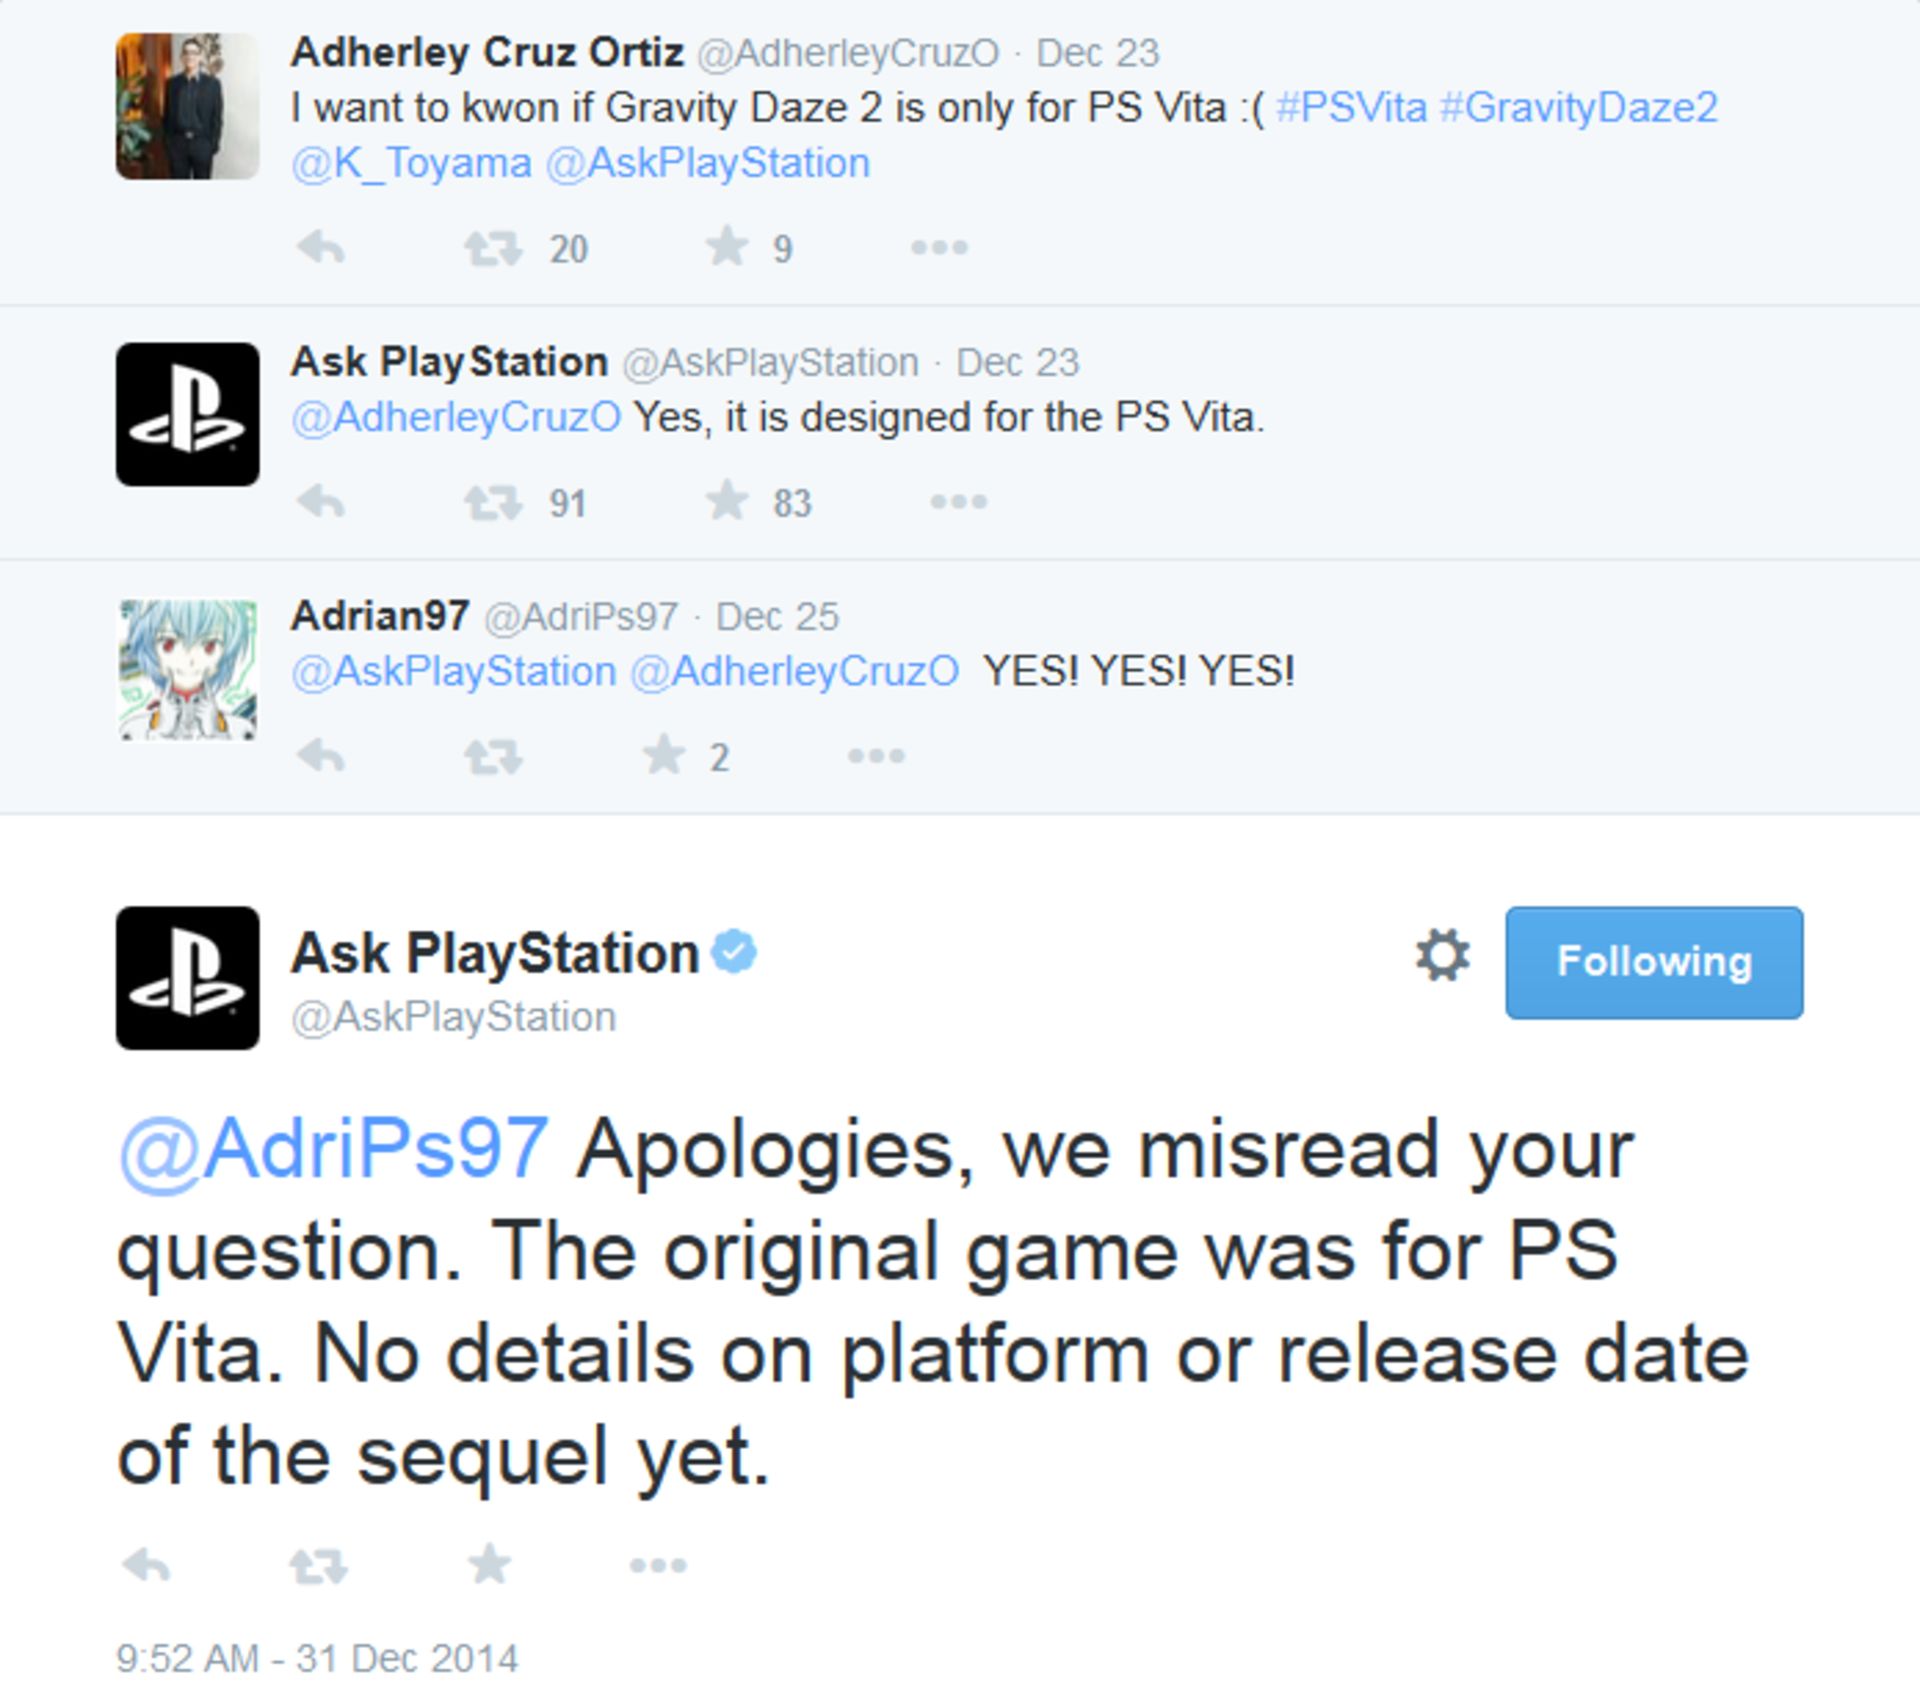Open more options on the Dec 23 Ask PlayStation reply
This screenshot has height=1705, width=1920.
click(x=958, y=501)
